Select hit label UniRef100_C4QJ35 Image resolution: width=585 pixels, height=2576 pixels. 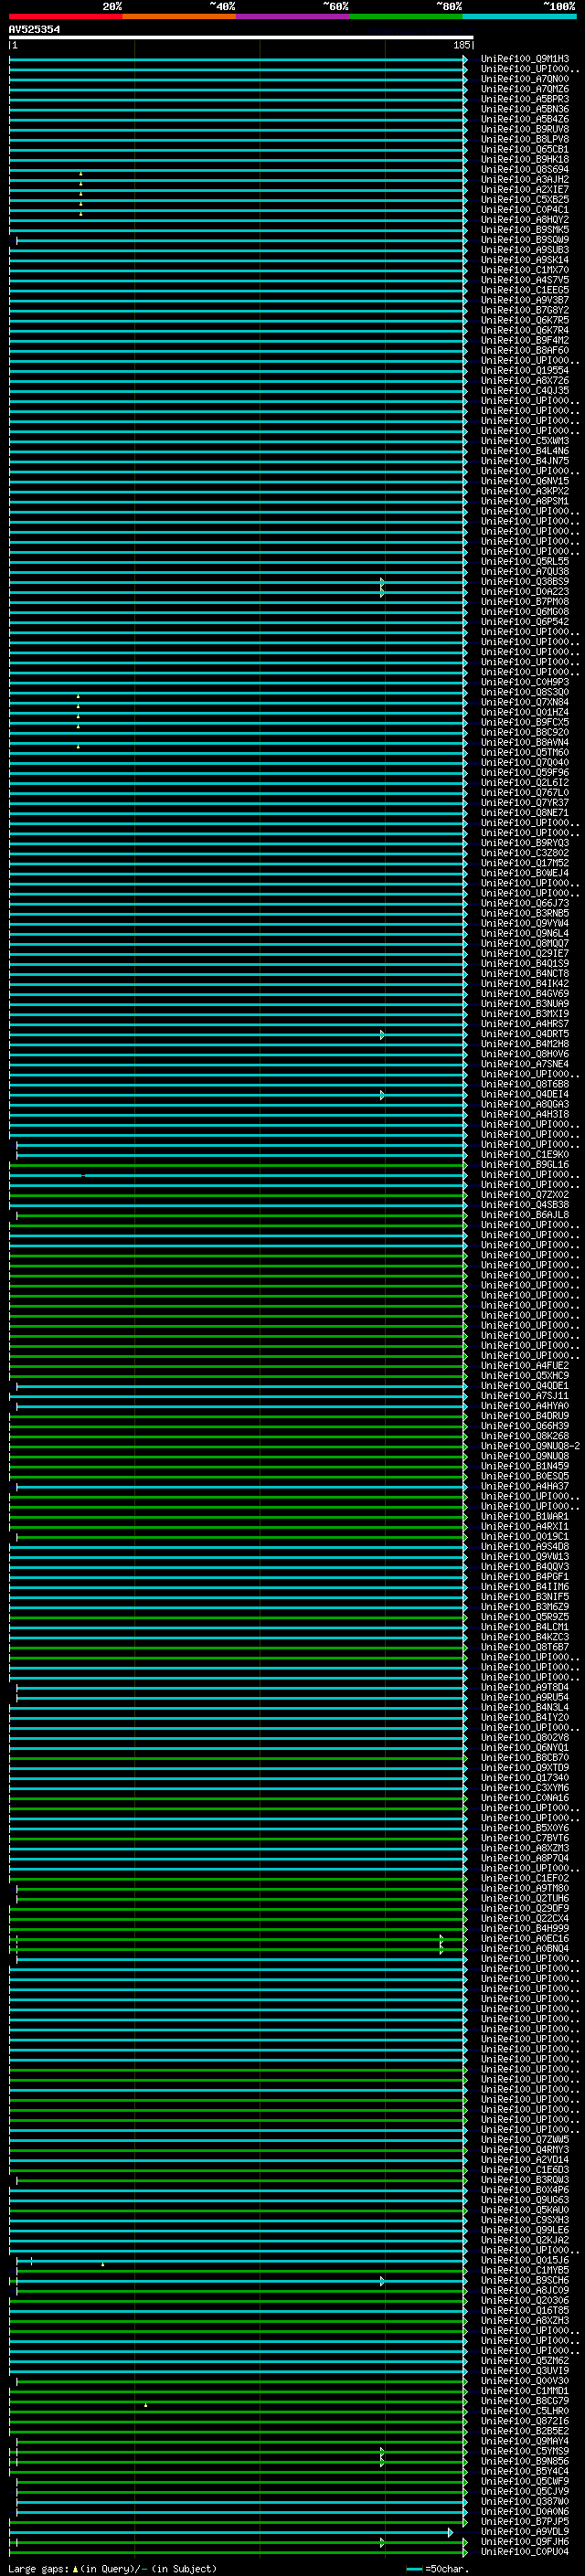click(x=525, y=390)
